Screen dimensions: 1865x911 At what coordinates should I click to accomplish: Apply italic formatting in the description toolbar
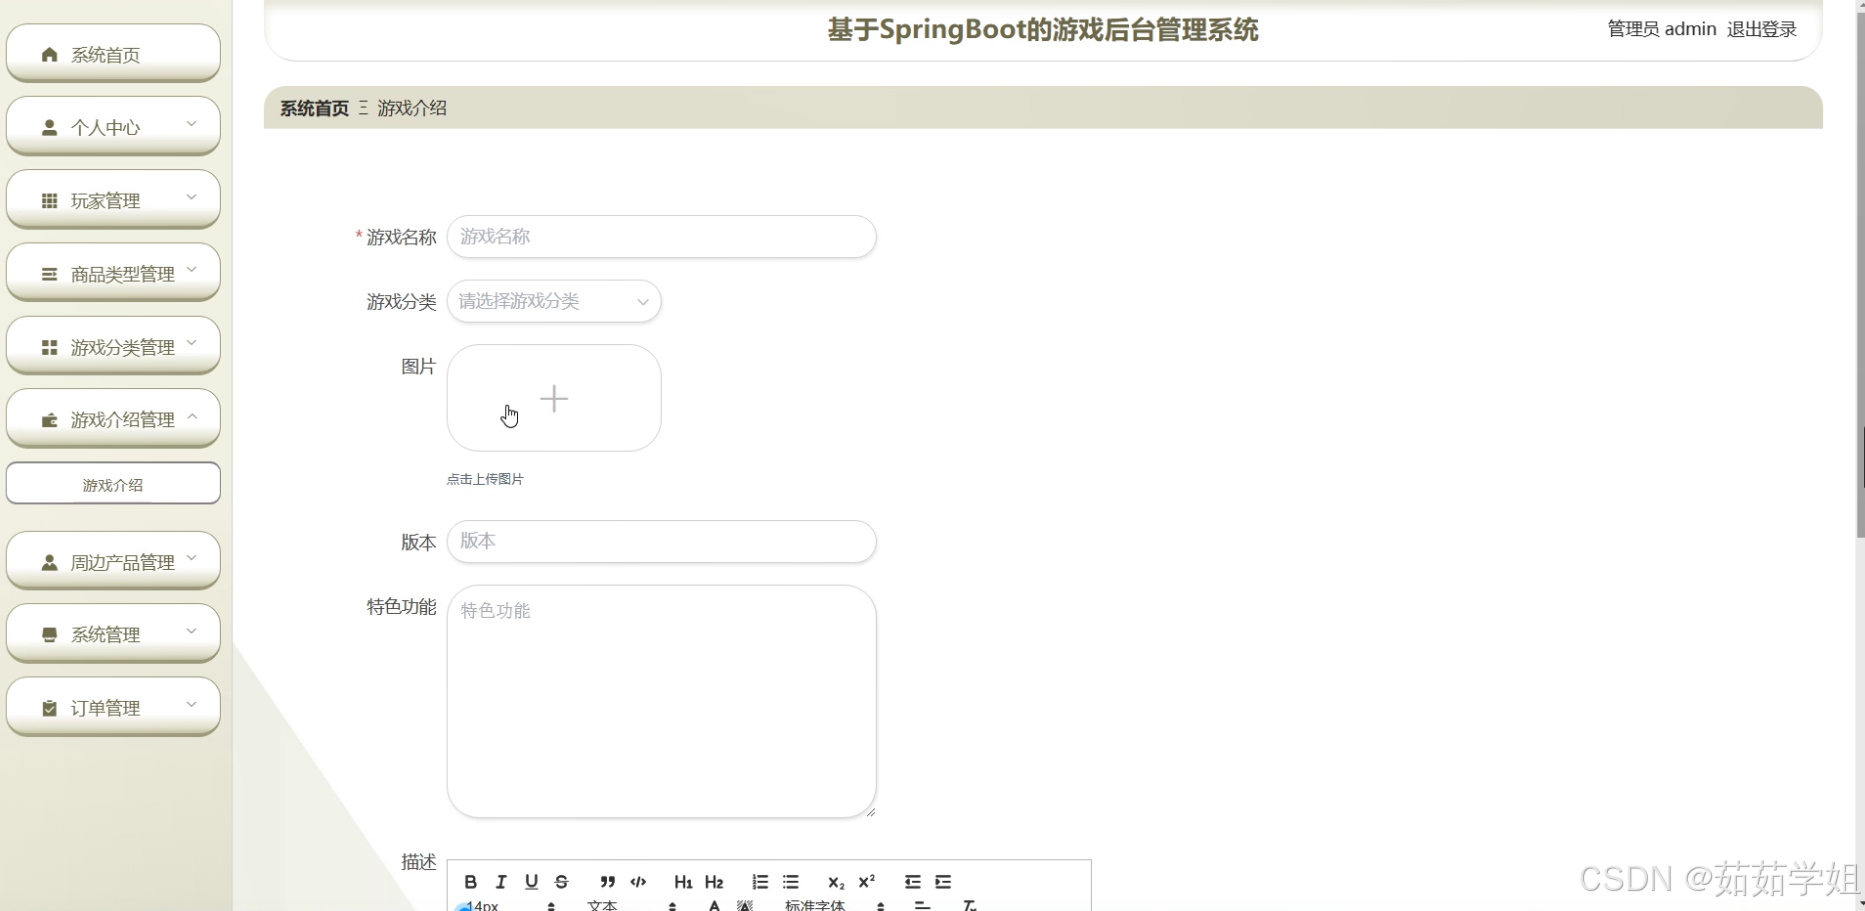pyautogui.click(x=500, y=881)
